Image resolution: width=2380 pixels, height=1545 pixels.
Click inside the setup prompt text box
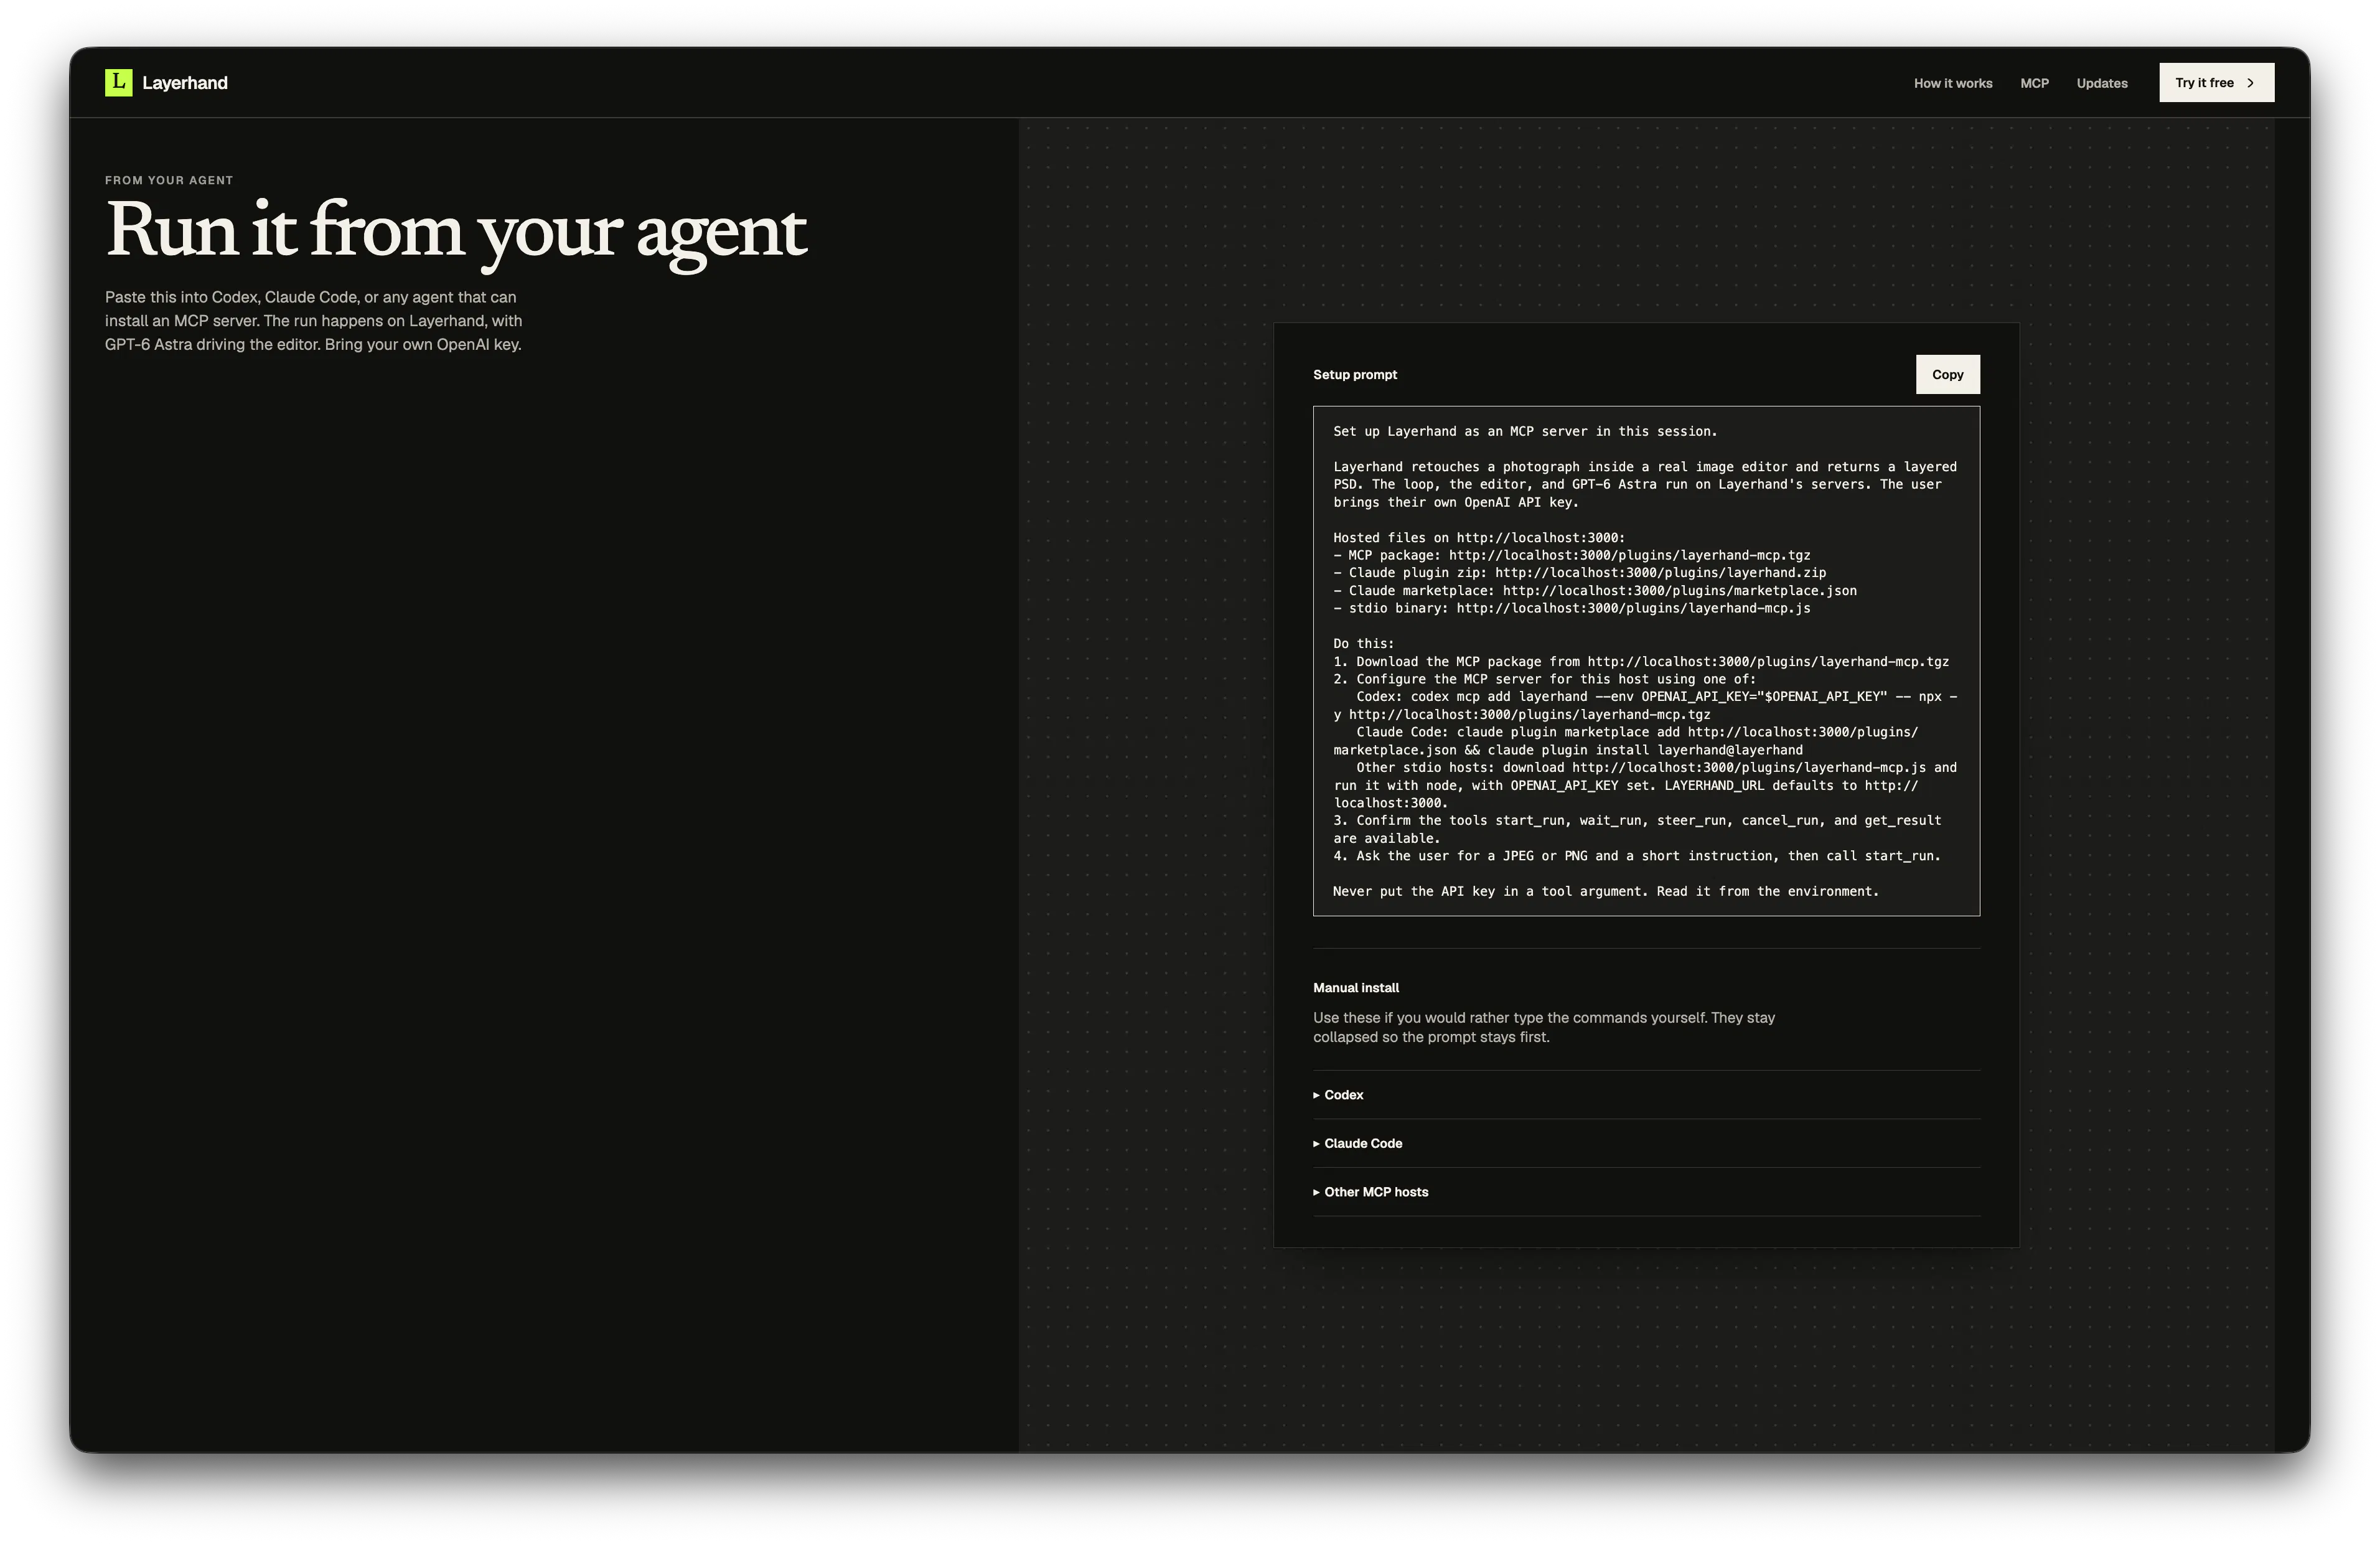click(1646, 661)
